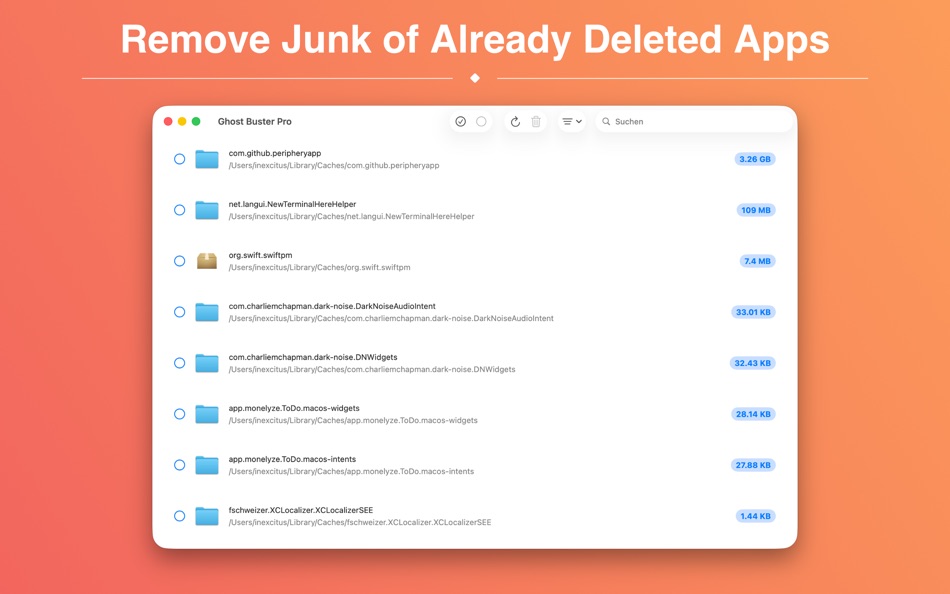Click the app.monelyze.ToDo.macos-widgets name
950x594 pixels.
click(x=294, y=408)
